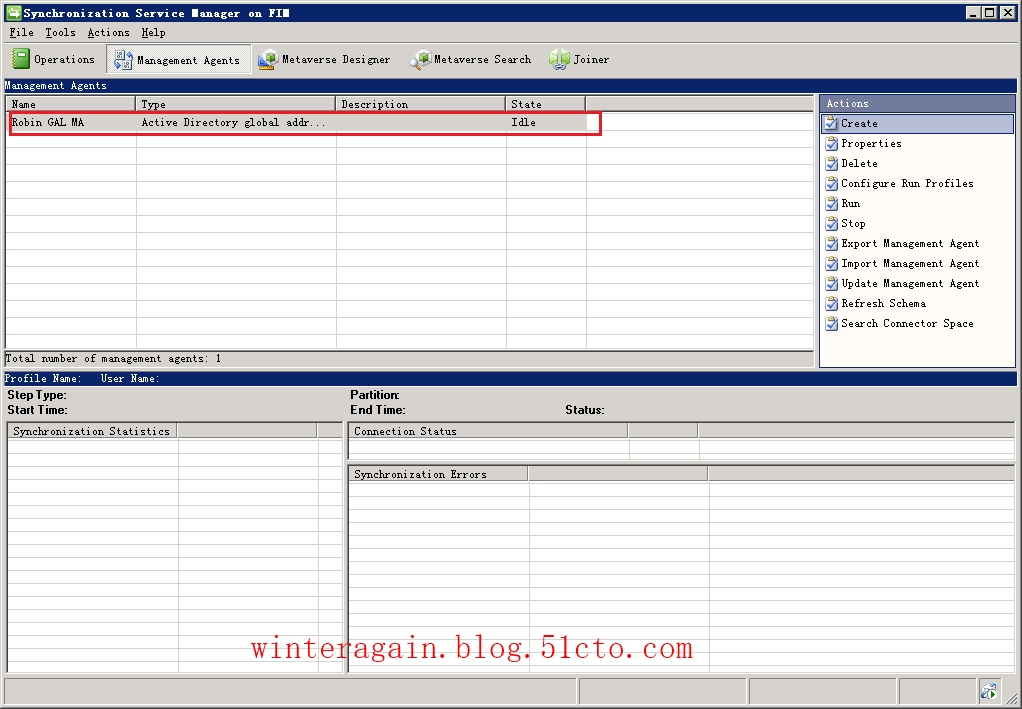Sort by the State column header

[x=546, y=104]
